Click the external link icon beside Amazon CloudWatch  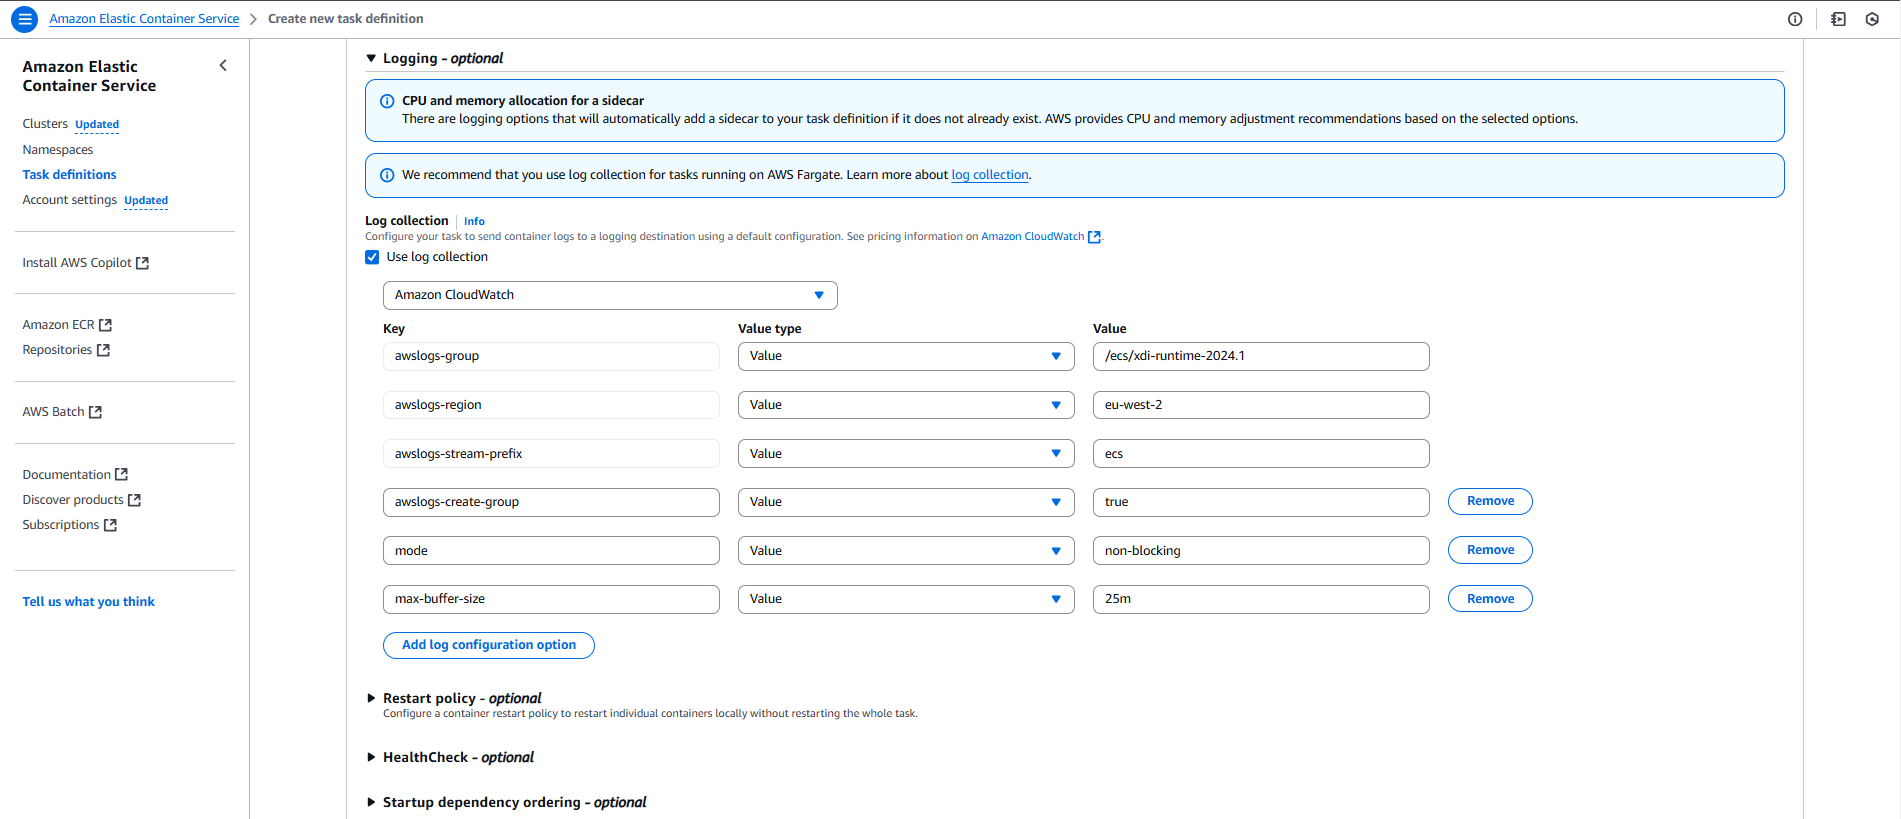(1094, 237)
